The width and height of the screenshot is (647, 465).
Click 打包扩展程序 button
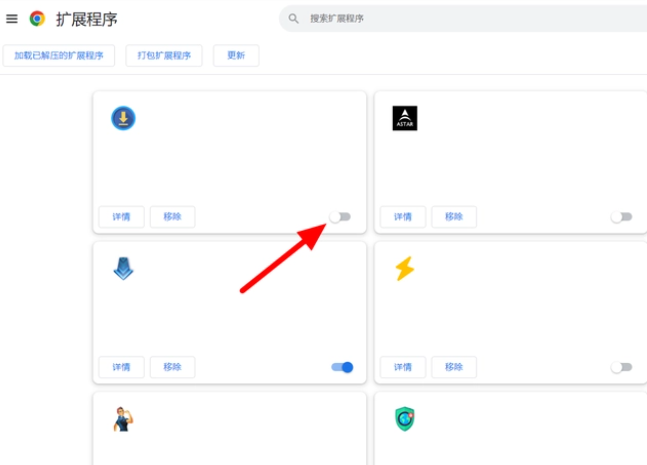click(x=164, y=55)
